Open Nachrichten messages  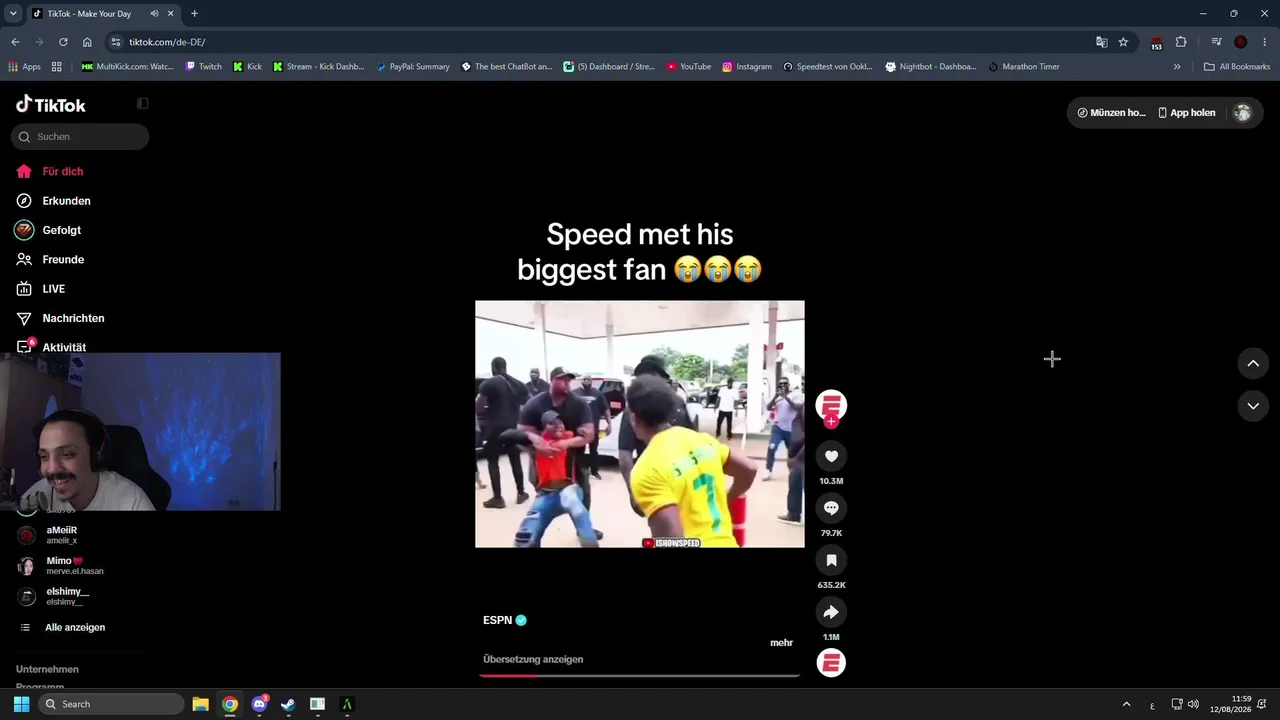pyautogui.click(x=73, y=318)
